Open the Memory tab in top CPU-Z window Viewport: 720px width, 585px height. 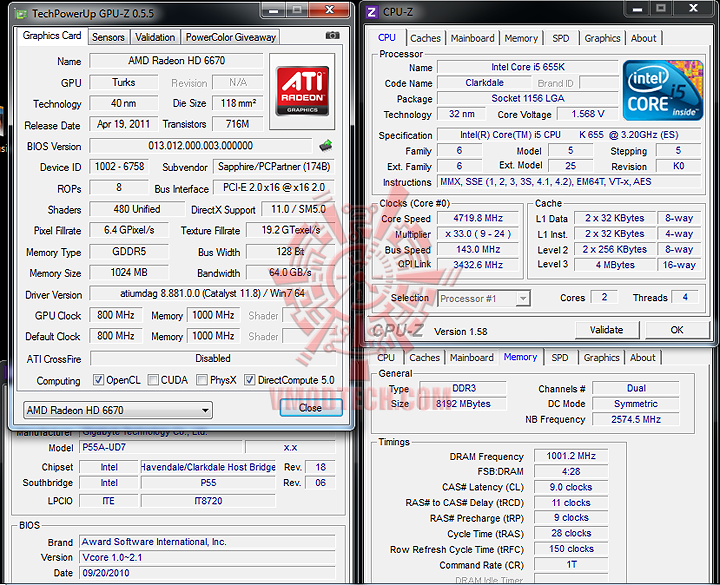[521, 38]
